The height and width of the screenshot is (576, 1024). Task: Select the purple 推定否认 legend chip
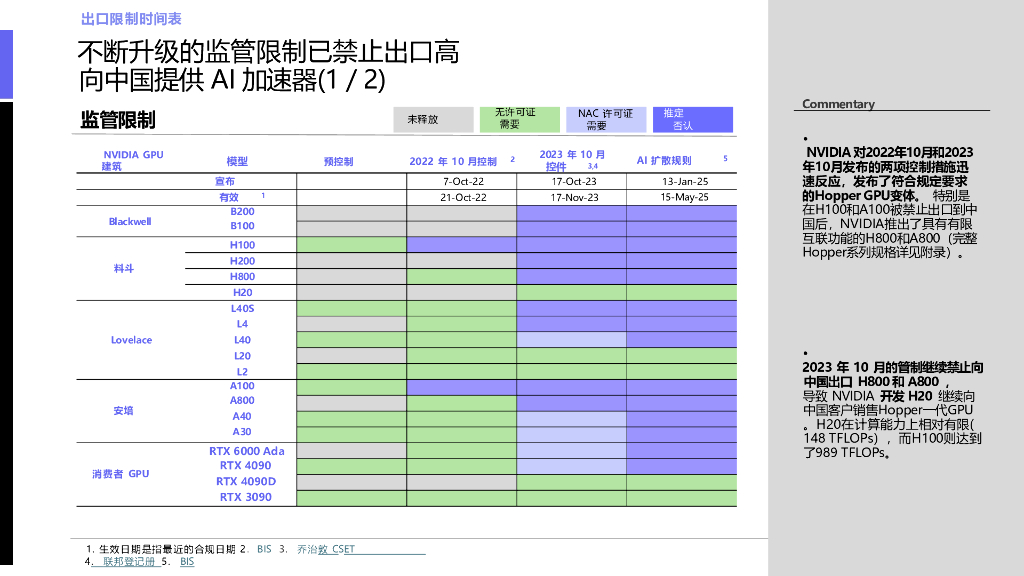pyautogui.click(x=691, y=119)
